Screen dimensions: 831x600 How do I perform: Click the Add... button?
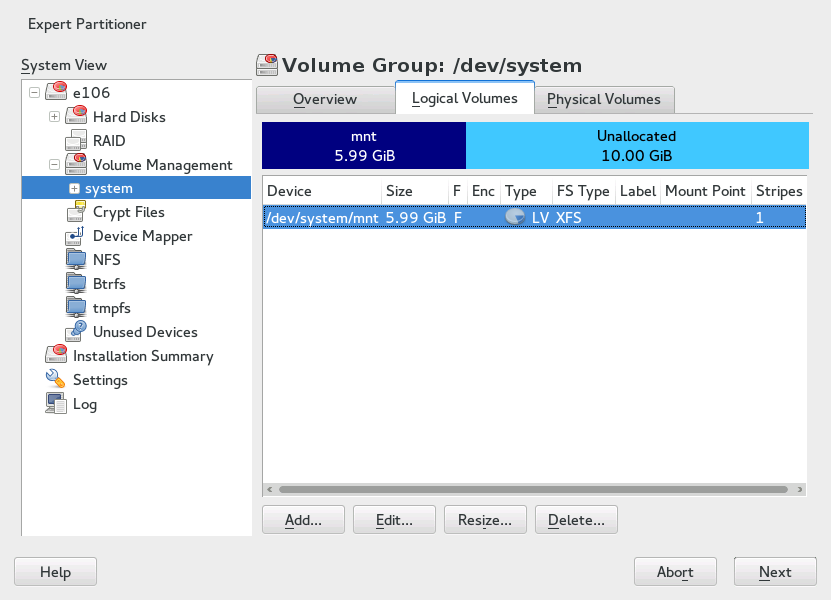tap(303, 520)
